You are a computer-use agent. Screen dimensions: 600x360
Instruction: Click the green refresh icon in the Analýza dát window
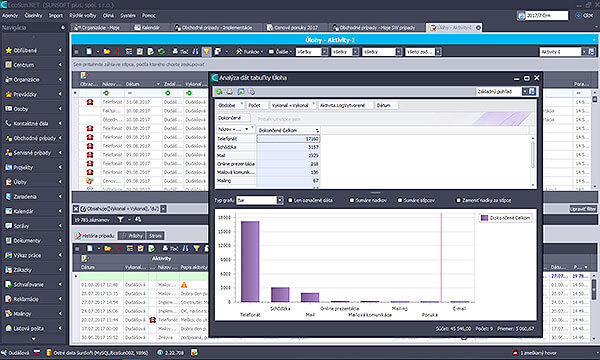[x=219, y=91]
